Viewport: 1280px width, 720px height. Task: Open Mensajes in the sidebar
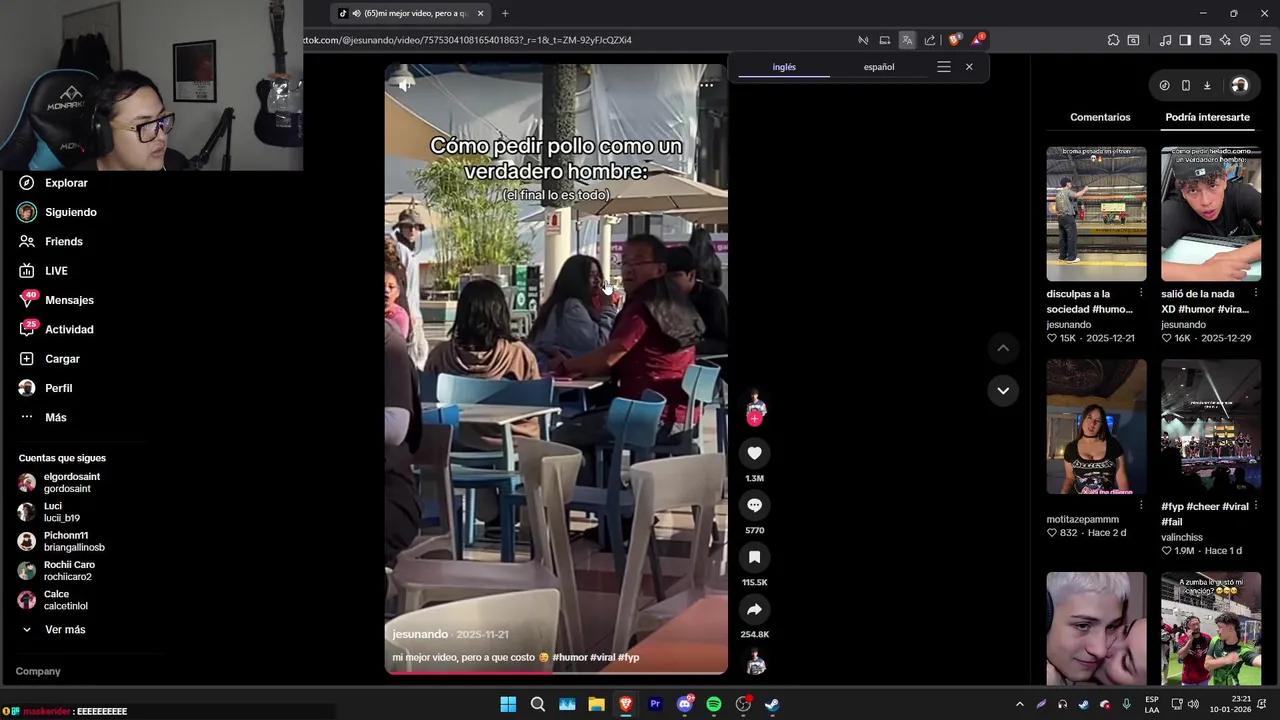[x=56, y=300]
